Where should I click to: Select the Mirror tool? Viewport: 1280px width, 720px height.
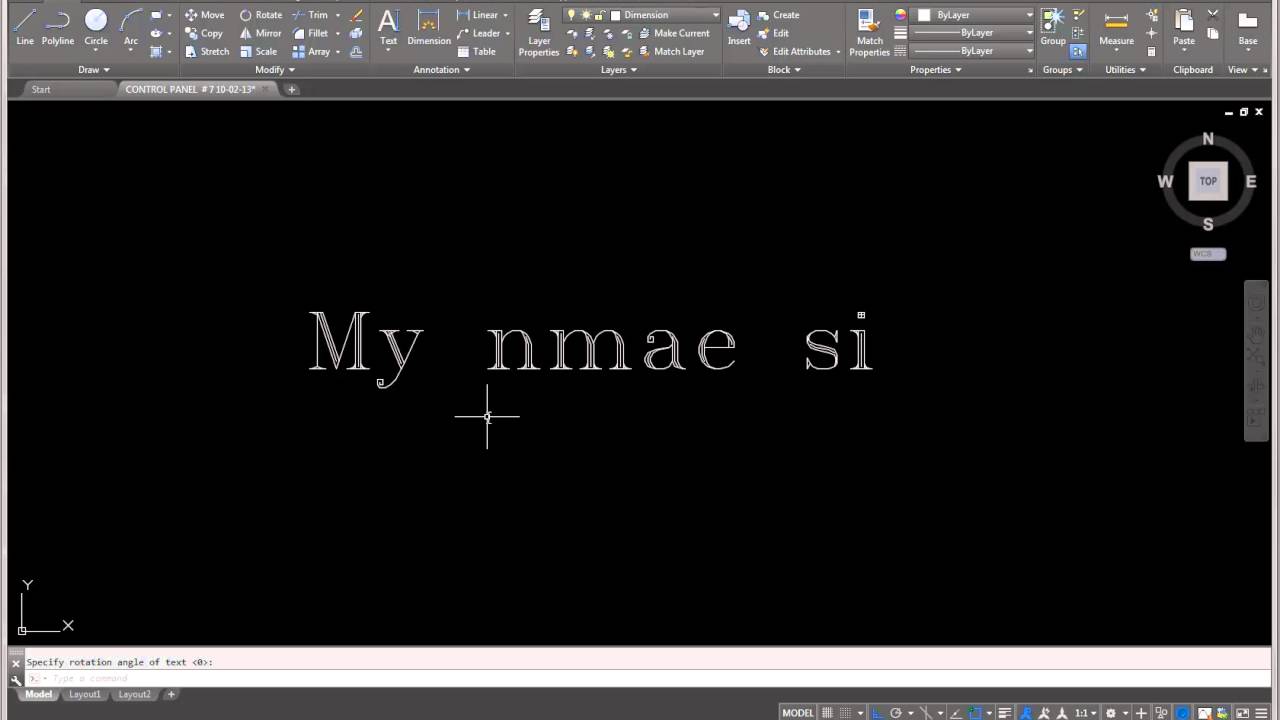pos(261,33)
